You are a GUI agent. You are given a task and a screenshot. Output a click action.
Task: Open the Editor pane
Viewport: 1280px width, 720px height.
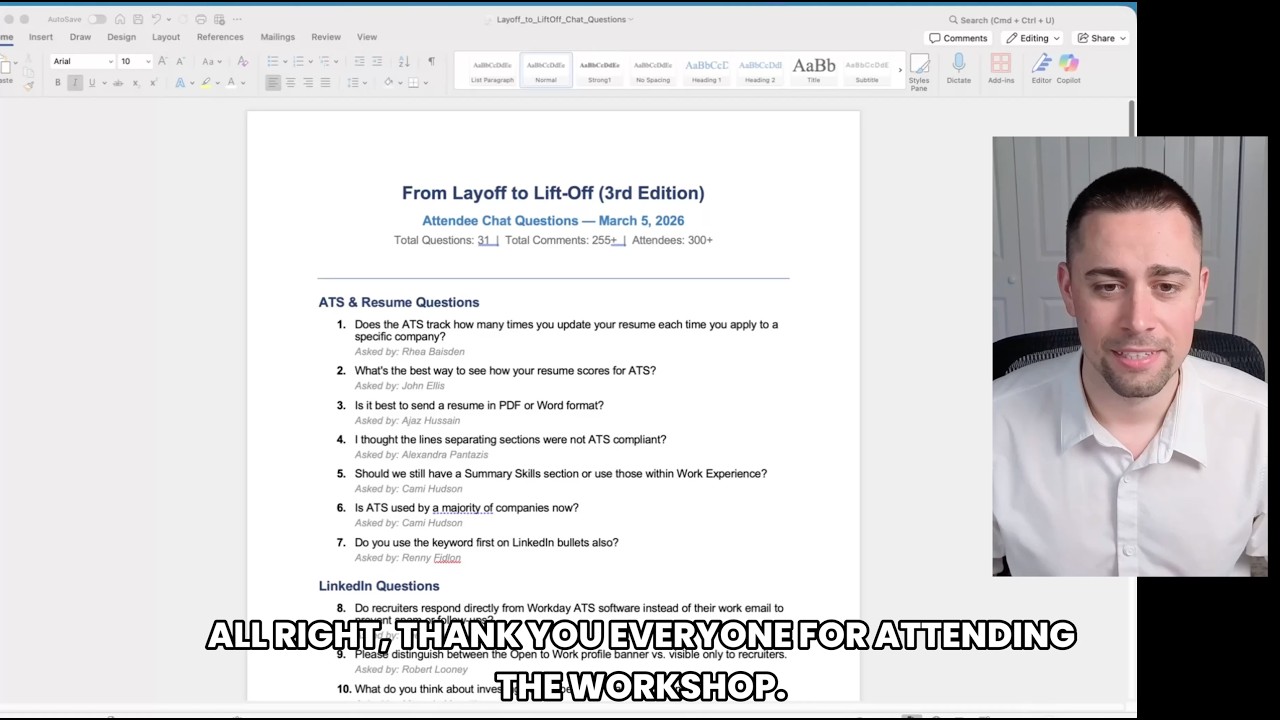1041,68
